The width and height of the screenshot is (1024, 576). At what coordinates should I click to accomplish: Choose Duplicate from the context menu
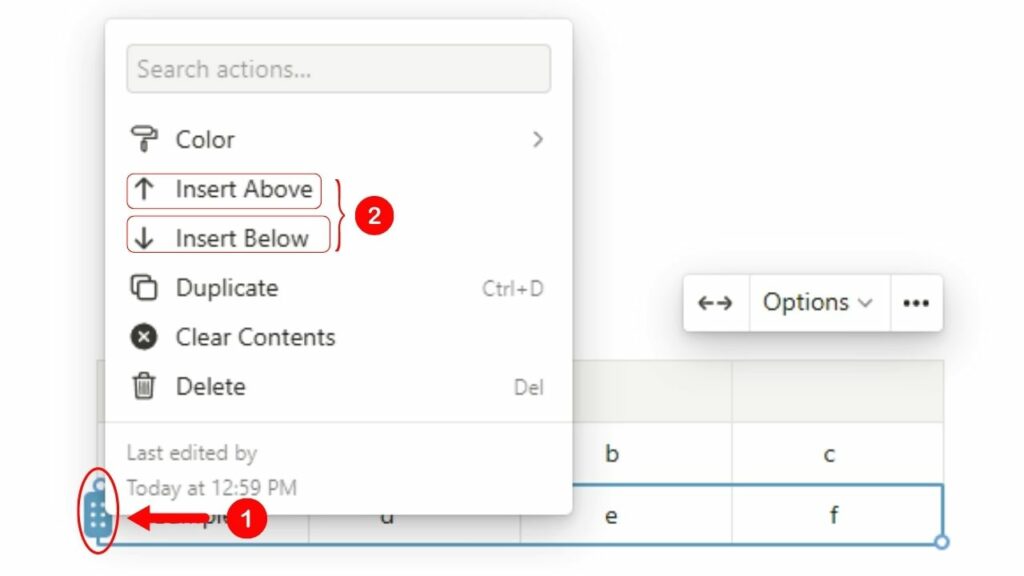tap(227, 288)
